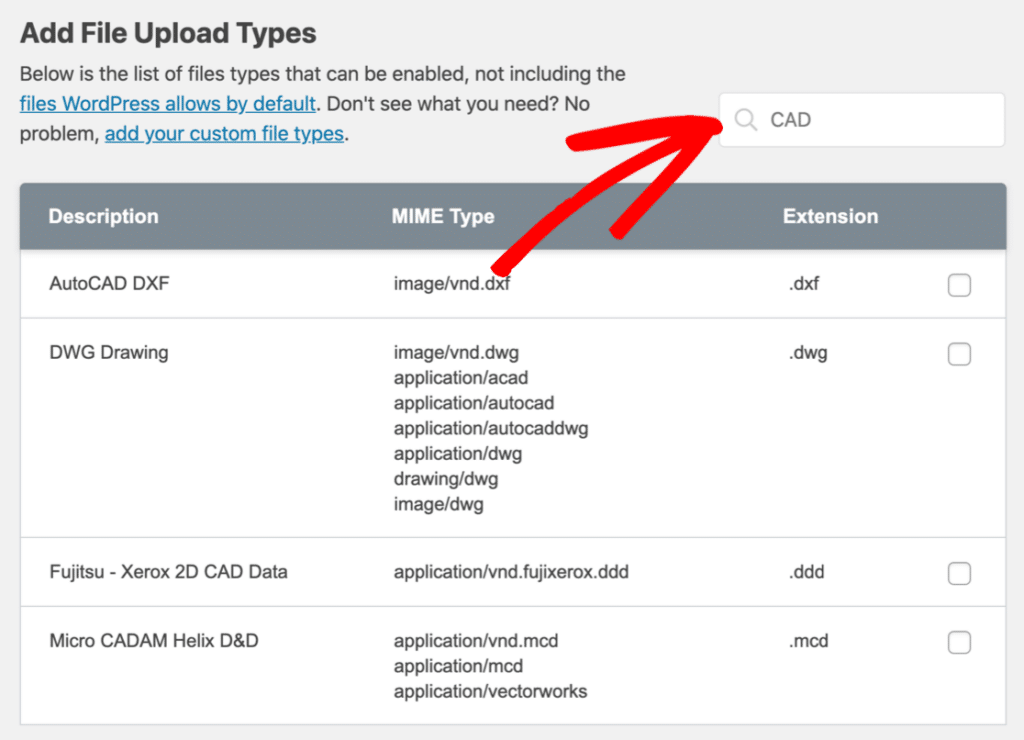
Task: Click the application/vectorworks MIME entry
Action: click(489, 691)
